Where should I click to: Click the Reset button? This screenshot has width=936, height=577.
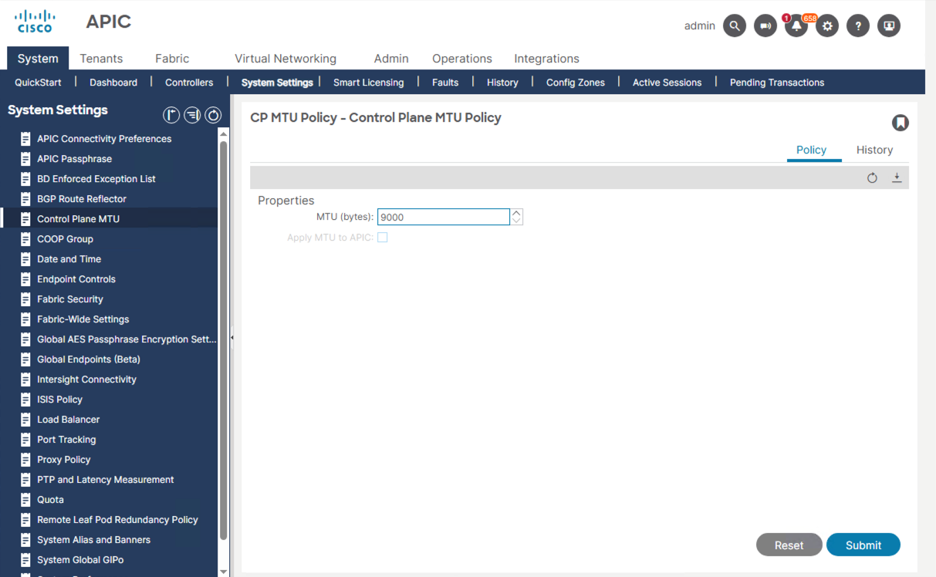point(789,545)
